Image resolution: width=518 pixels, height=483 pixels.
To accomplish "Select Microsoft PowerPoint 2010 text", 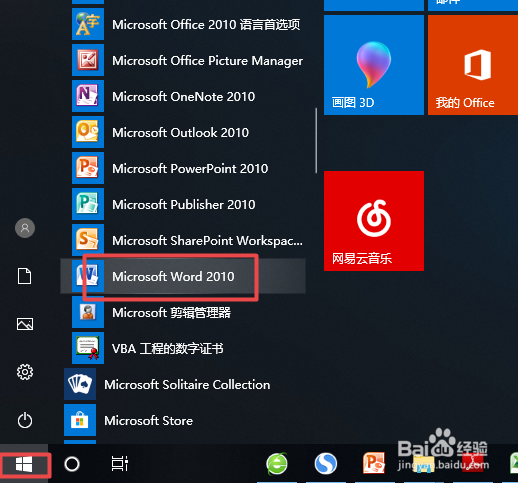I will click(190, 169).
